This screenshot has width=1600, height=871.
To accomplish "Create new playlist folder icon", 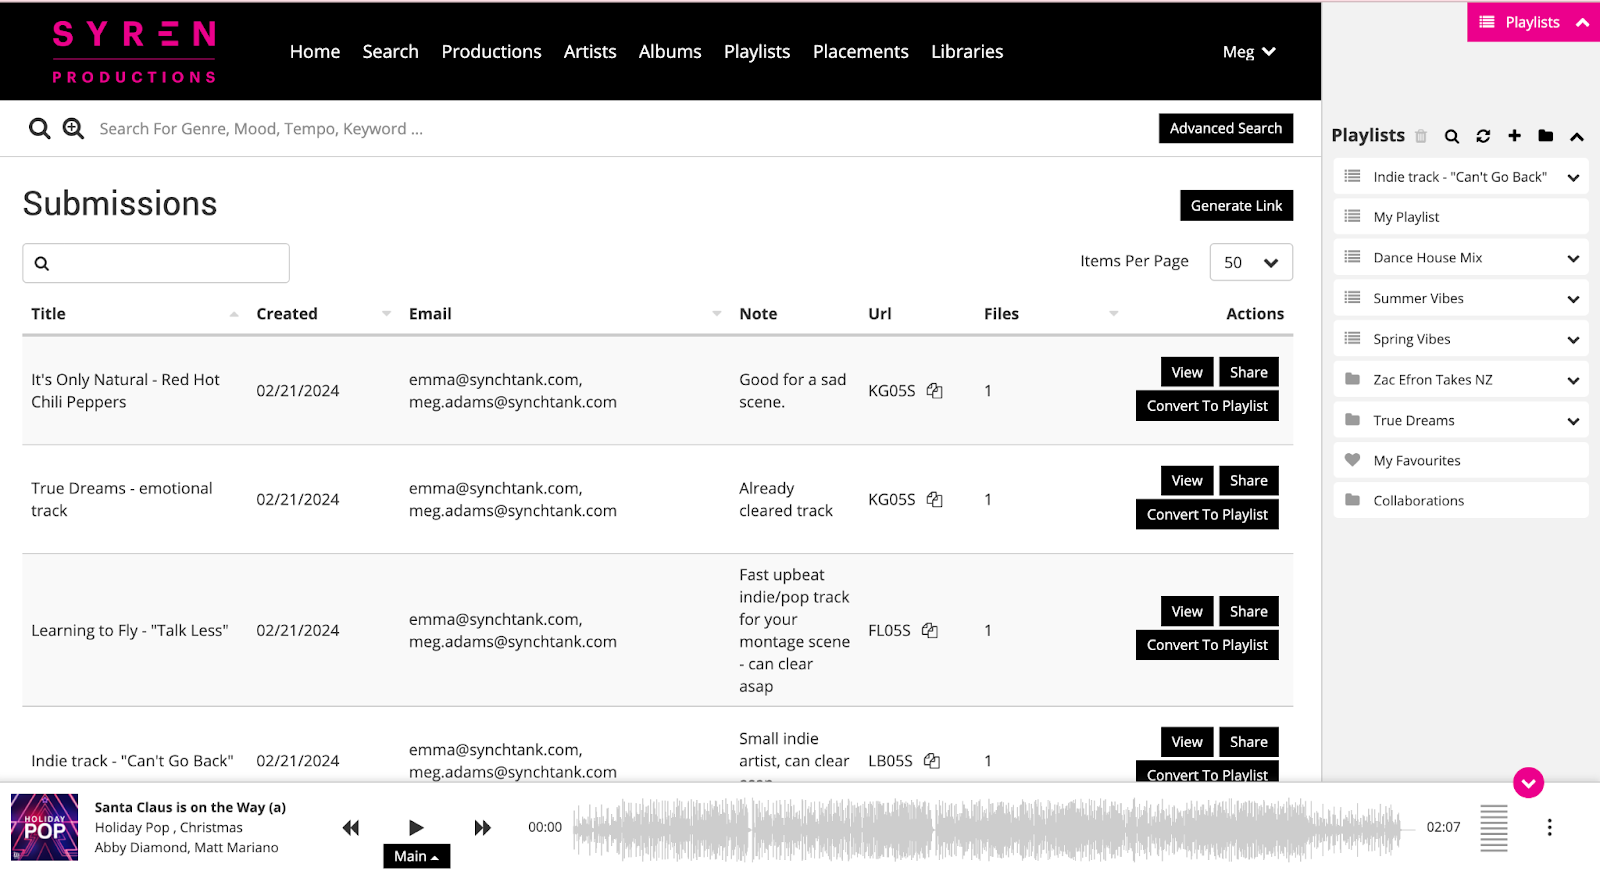I will [x=1545, y=136].
